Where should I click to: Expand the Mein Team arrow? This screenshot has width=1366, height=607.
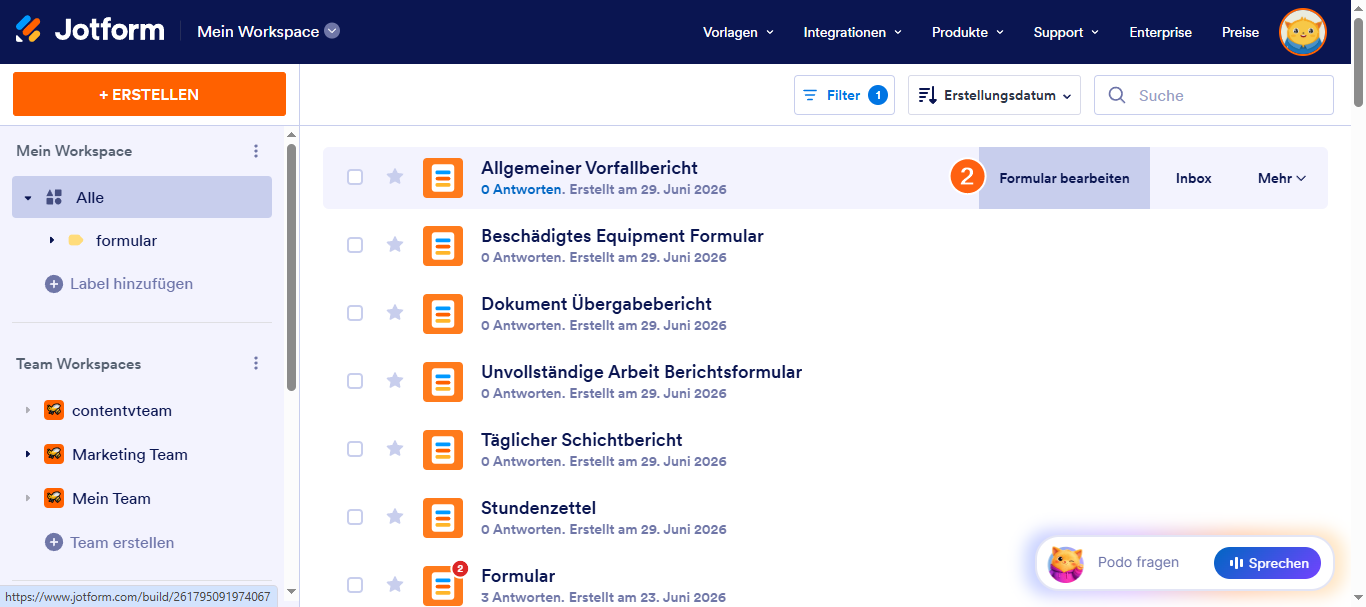[28, 498]
